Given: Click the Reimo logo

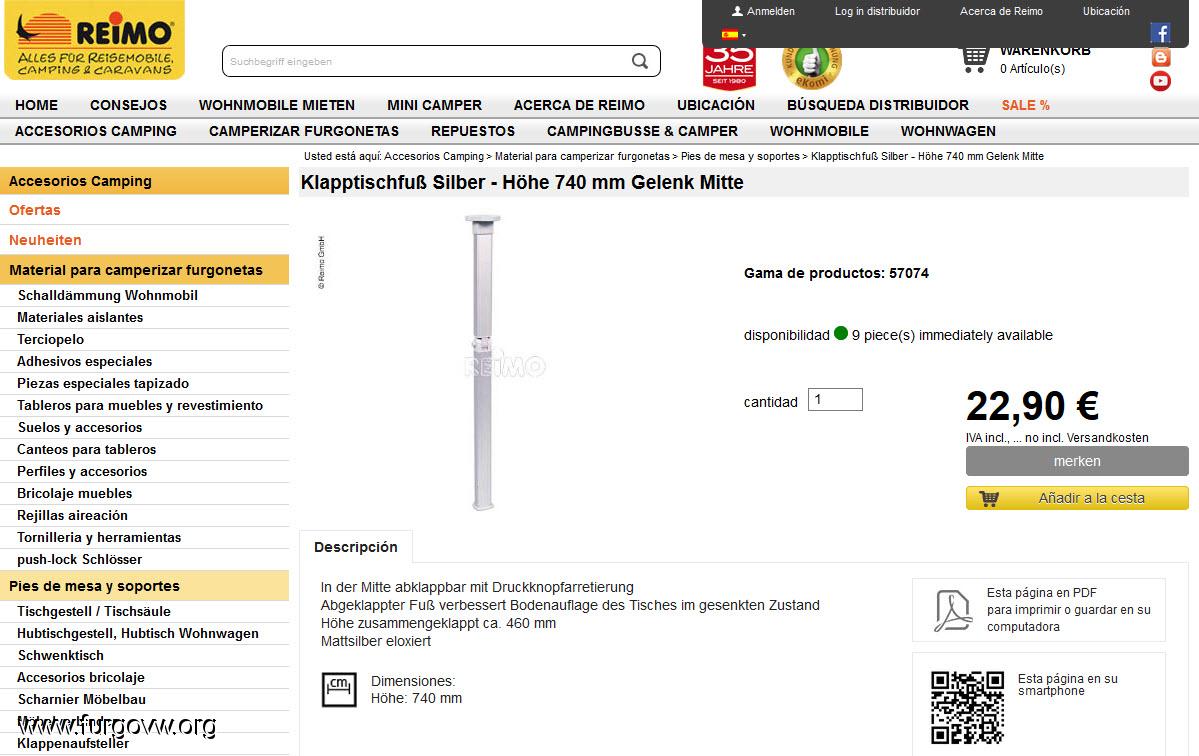Looking at the screenshot, I should point(95,41).
